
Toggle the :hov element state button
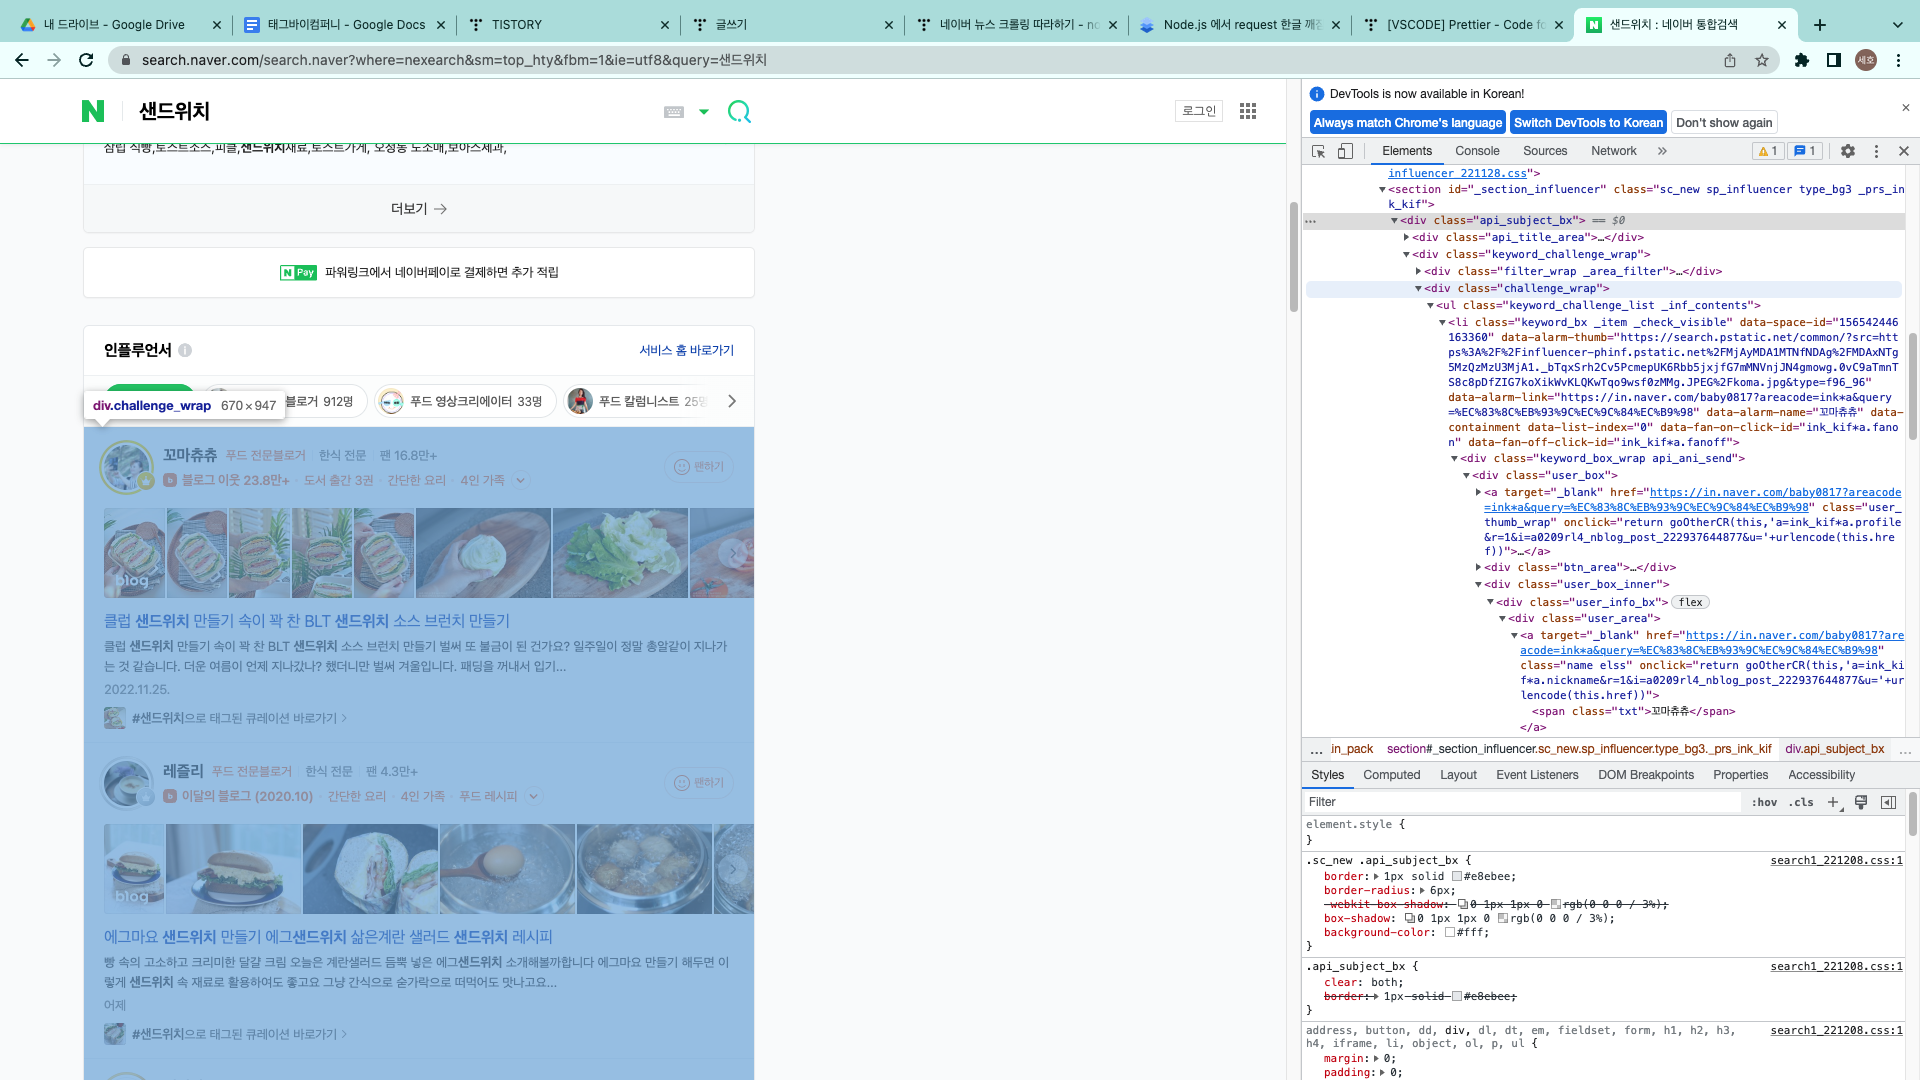pos(1765,802)
